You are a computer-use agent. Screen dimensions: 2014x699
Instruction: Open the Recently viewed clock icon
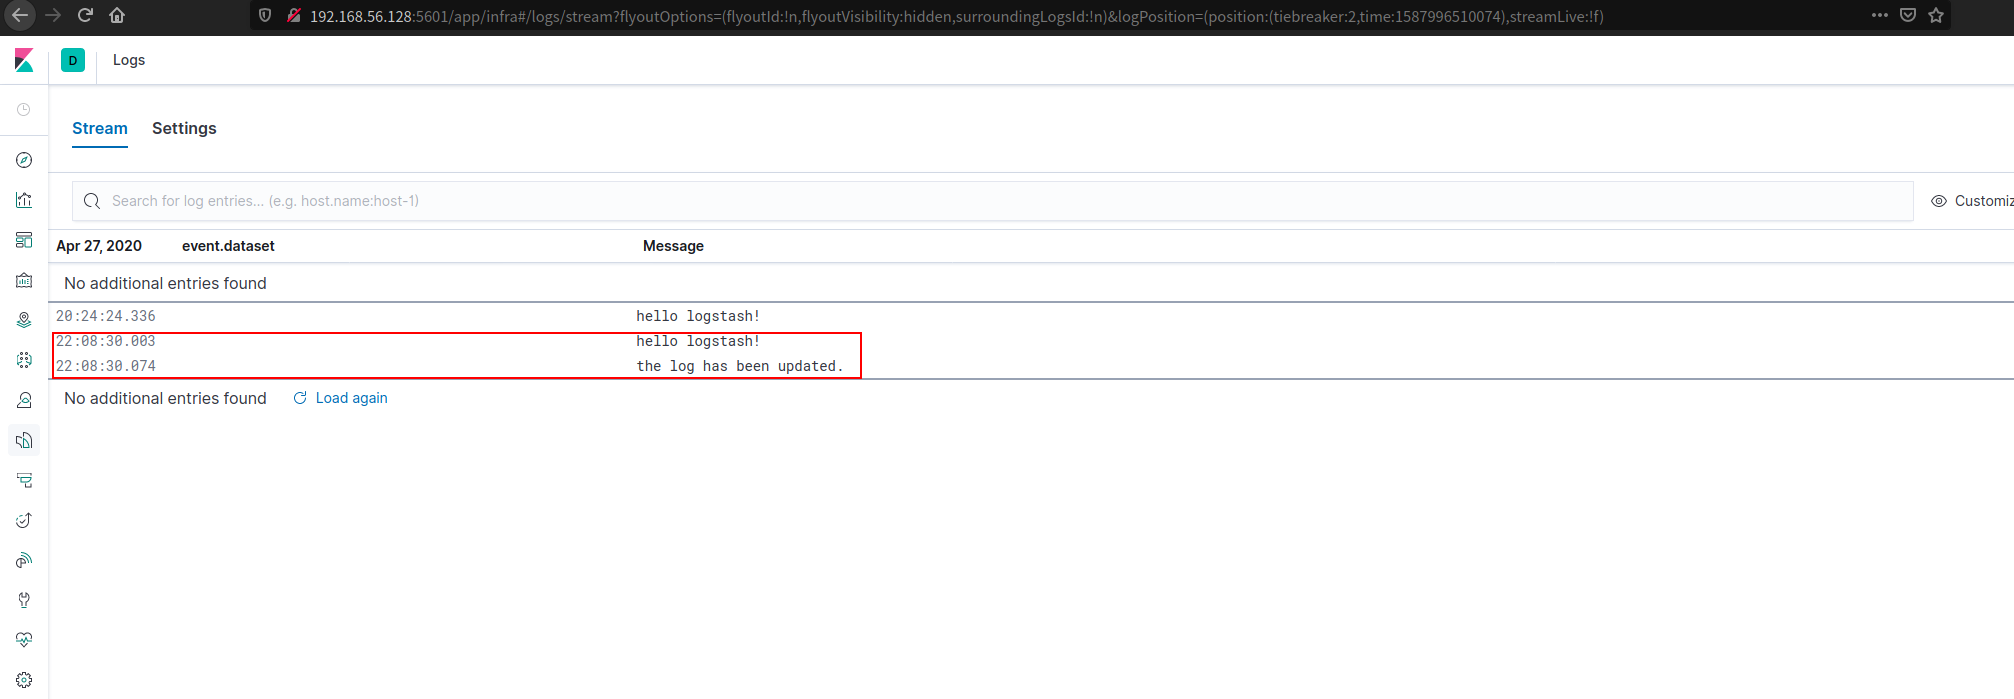click(24, 110)
